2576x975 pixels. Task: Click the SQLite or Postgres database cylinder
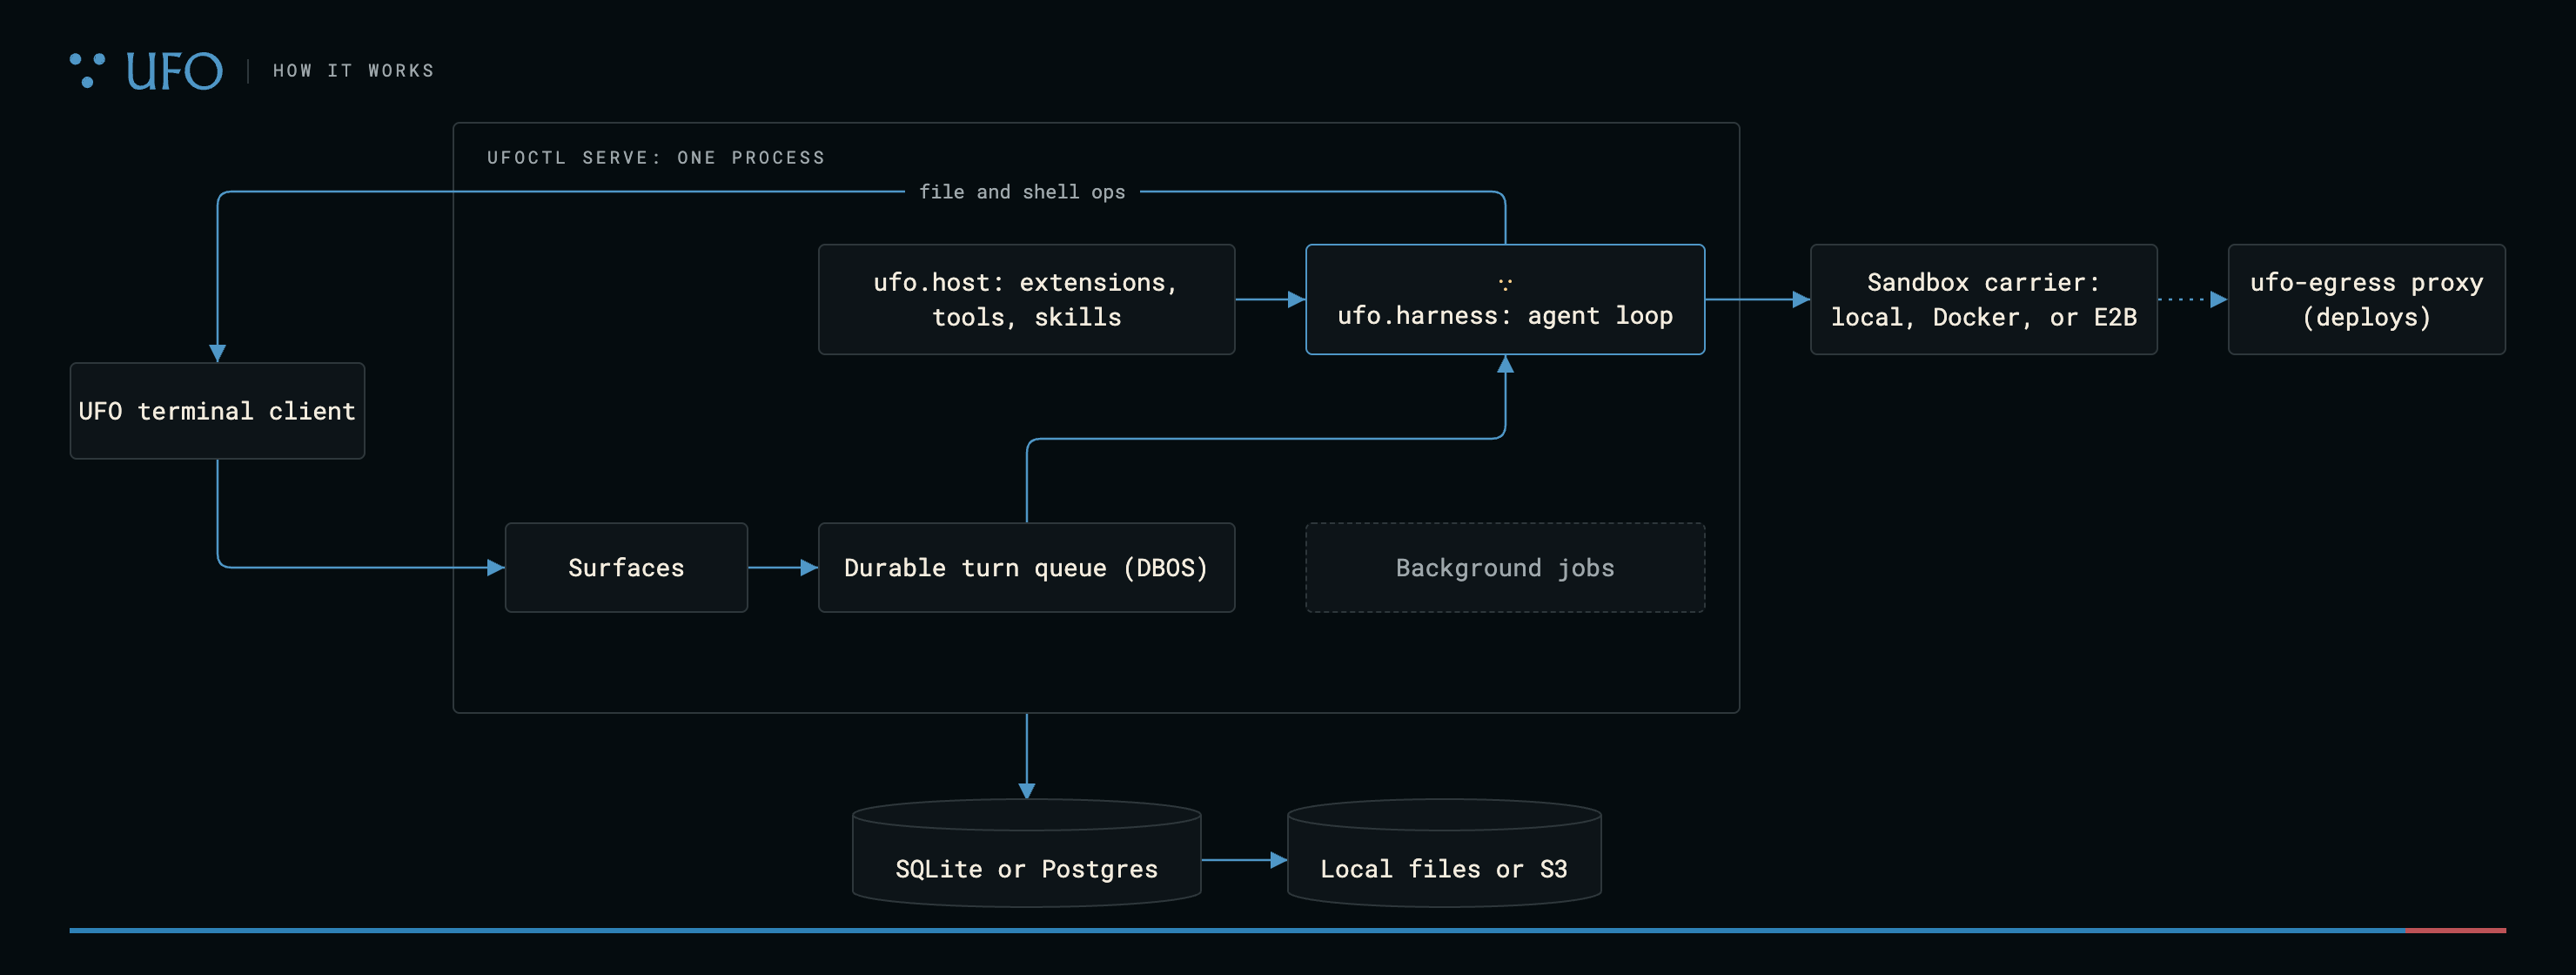point(1026,853)
